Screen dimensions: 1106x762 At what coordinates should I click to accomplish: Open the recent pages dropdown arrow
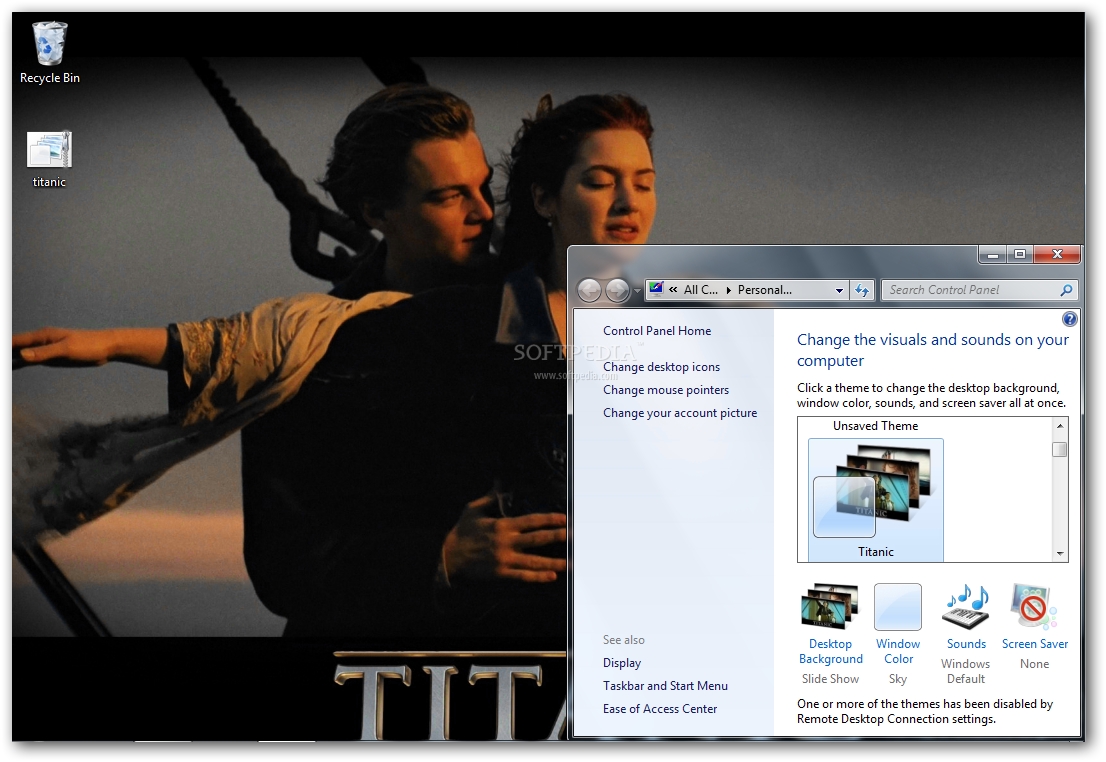(x=637, y=291)
